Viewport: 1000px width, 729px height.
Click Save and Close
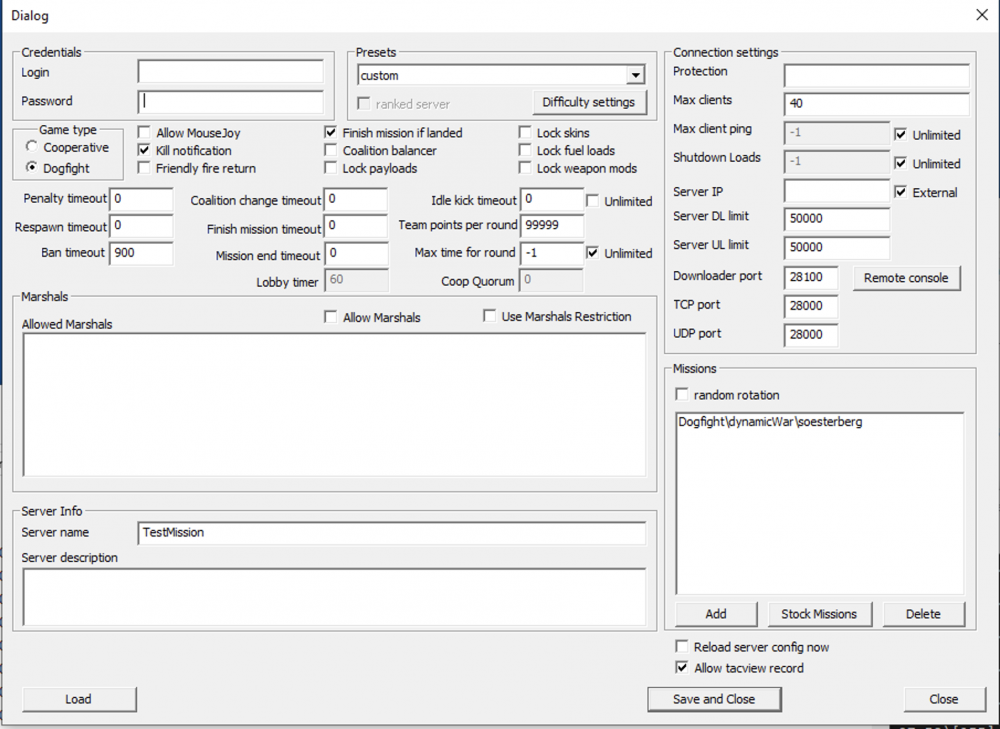[x=714, y=699]
